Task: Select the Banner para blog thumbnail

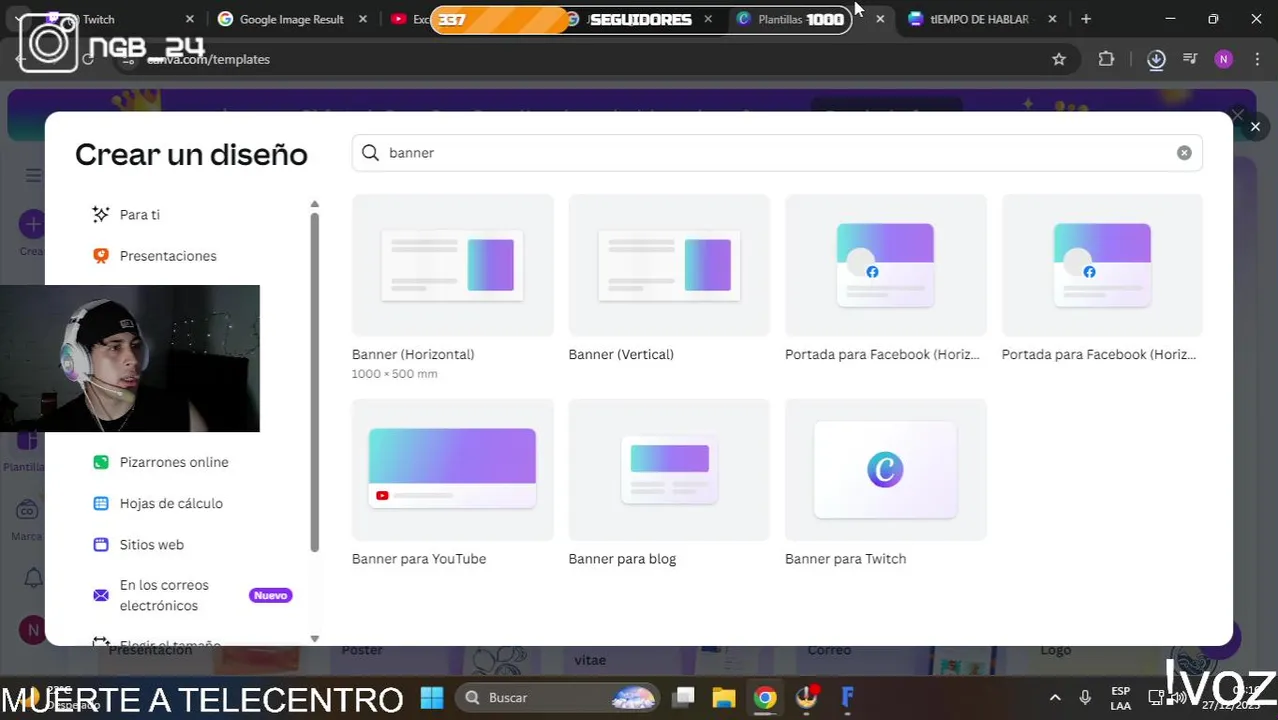Action: coord(669,470)
